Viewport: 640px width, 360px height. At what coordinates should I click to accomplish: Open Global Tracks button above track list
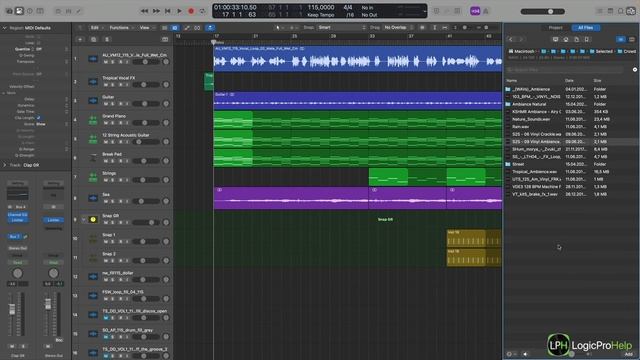coord(165,40)
